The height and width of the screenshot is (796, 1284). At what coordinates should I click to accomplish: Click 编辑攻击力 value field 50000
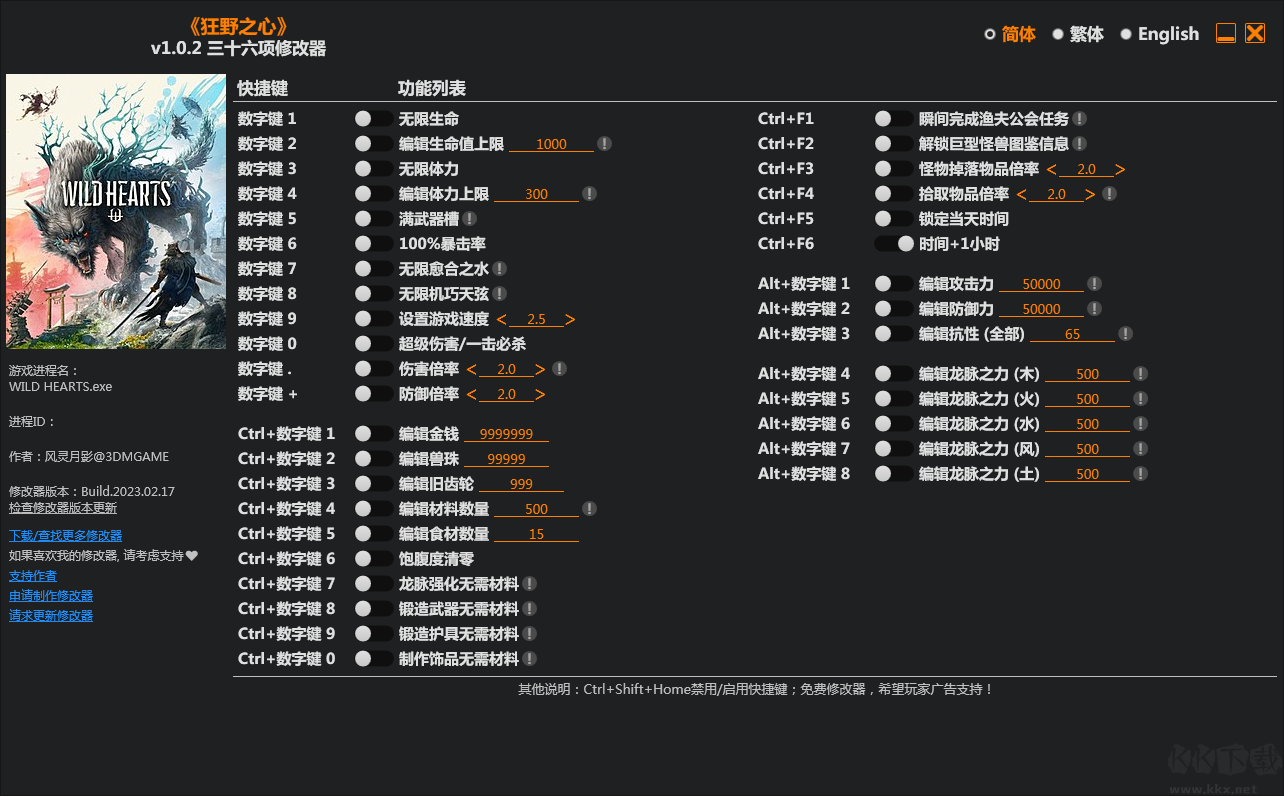tap(1041, 284)
